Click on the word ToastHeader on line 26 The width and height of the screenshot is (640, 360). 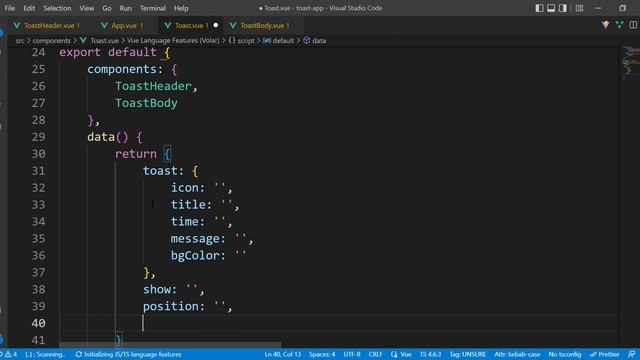(x=153, y=86)
